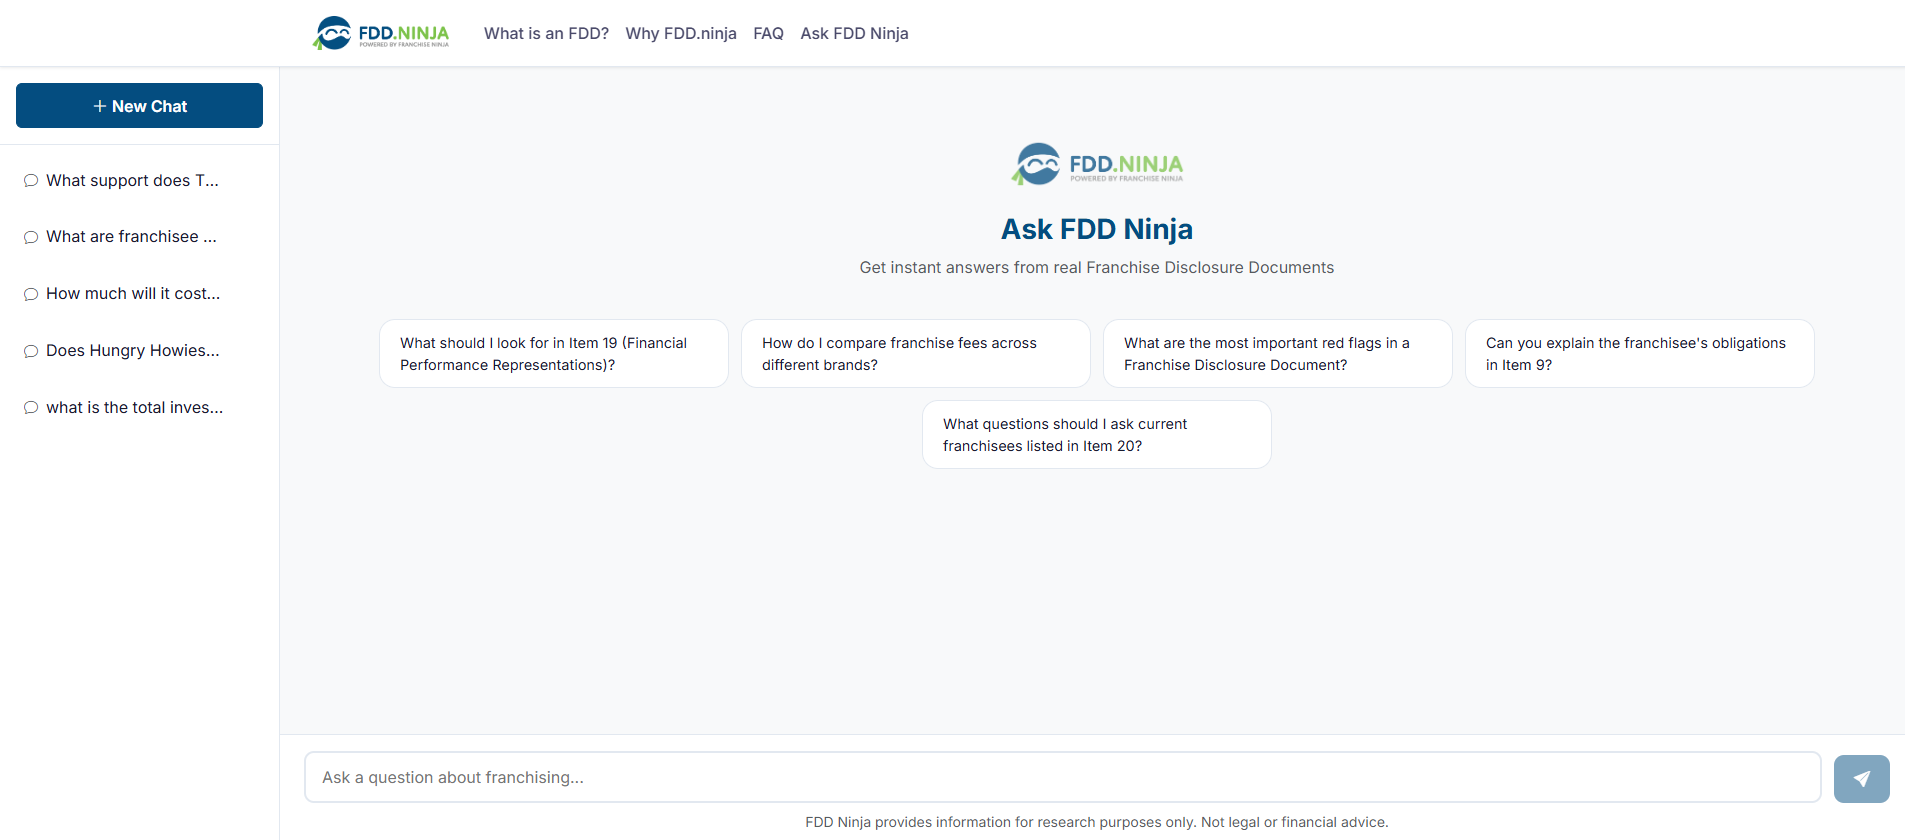
Task: Click chat bubble icon beside 'What support does T...'
Action: 31,181
